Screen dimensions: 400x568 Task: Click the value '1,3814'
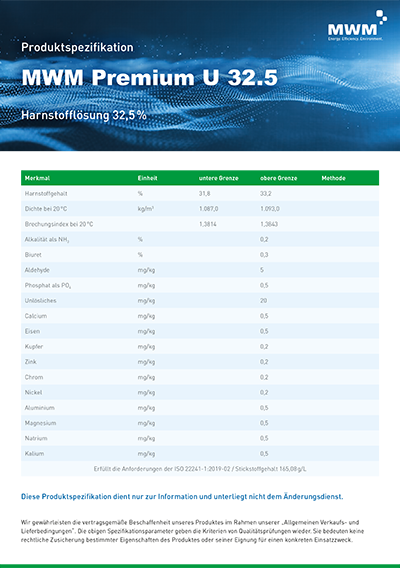208,224
